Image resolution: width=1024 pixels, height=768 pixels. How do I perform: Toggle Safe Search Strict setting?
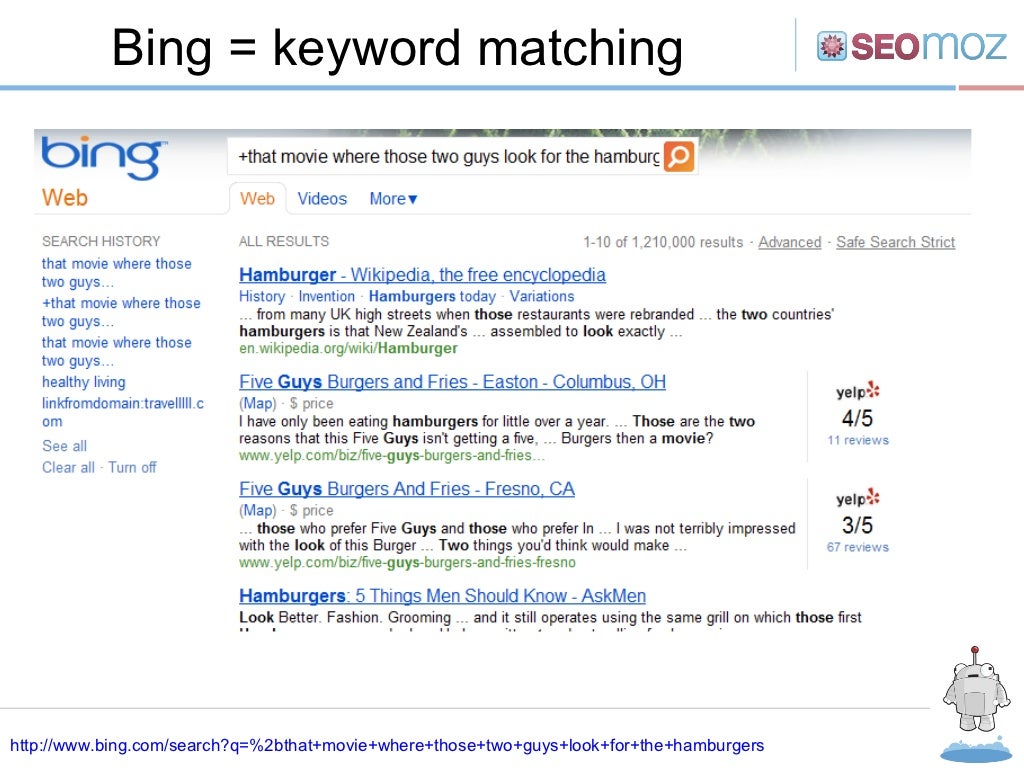coord(895,242)
